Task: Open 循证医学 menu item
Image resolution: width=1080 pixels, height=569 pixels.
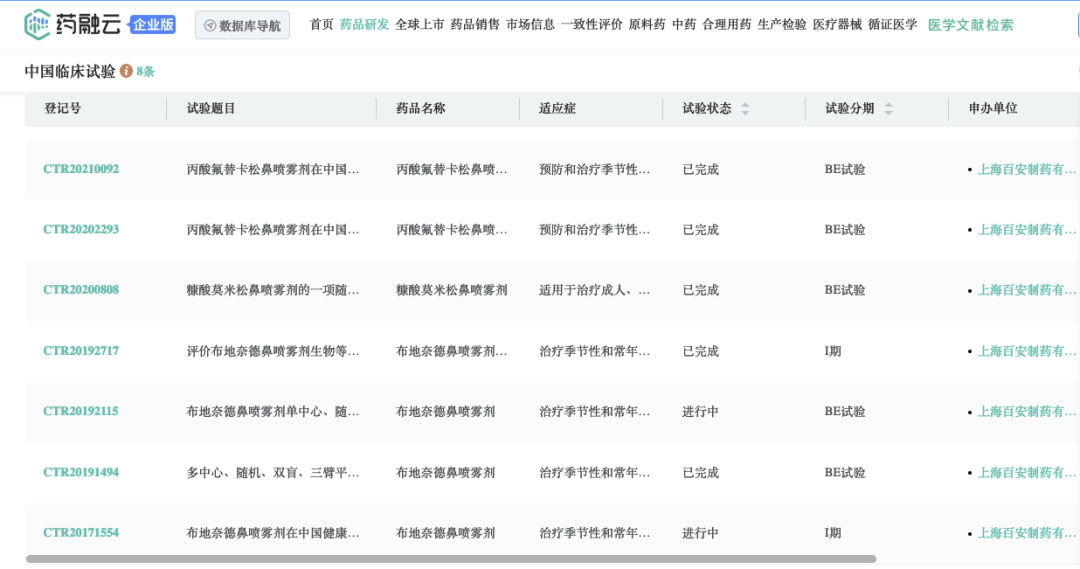Action: [x=892, y=25]
